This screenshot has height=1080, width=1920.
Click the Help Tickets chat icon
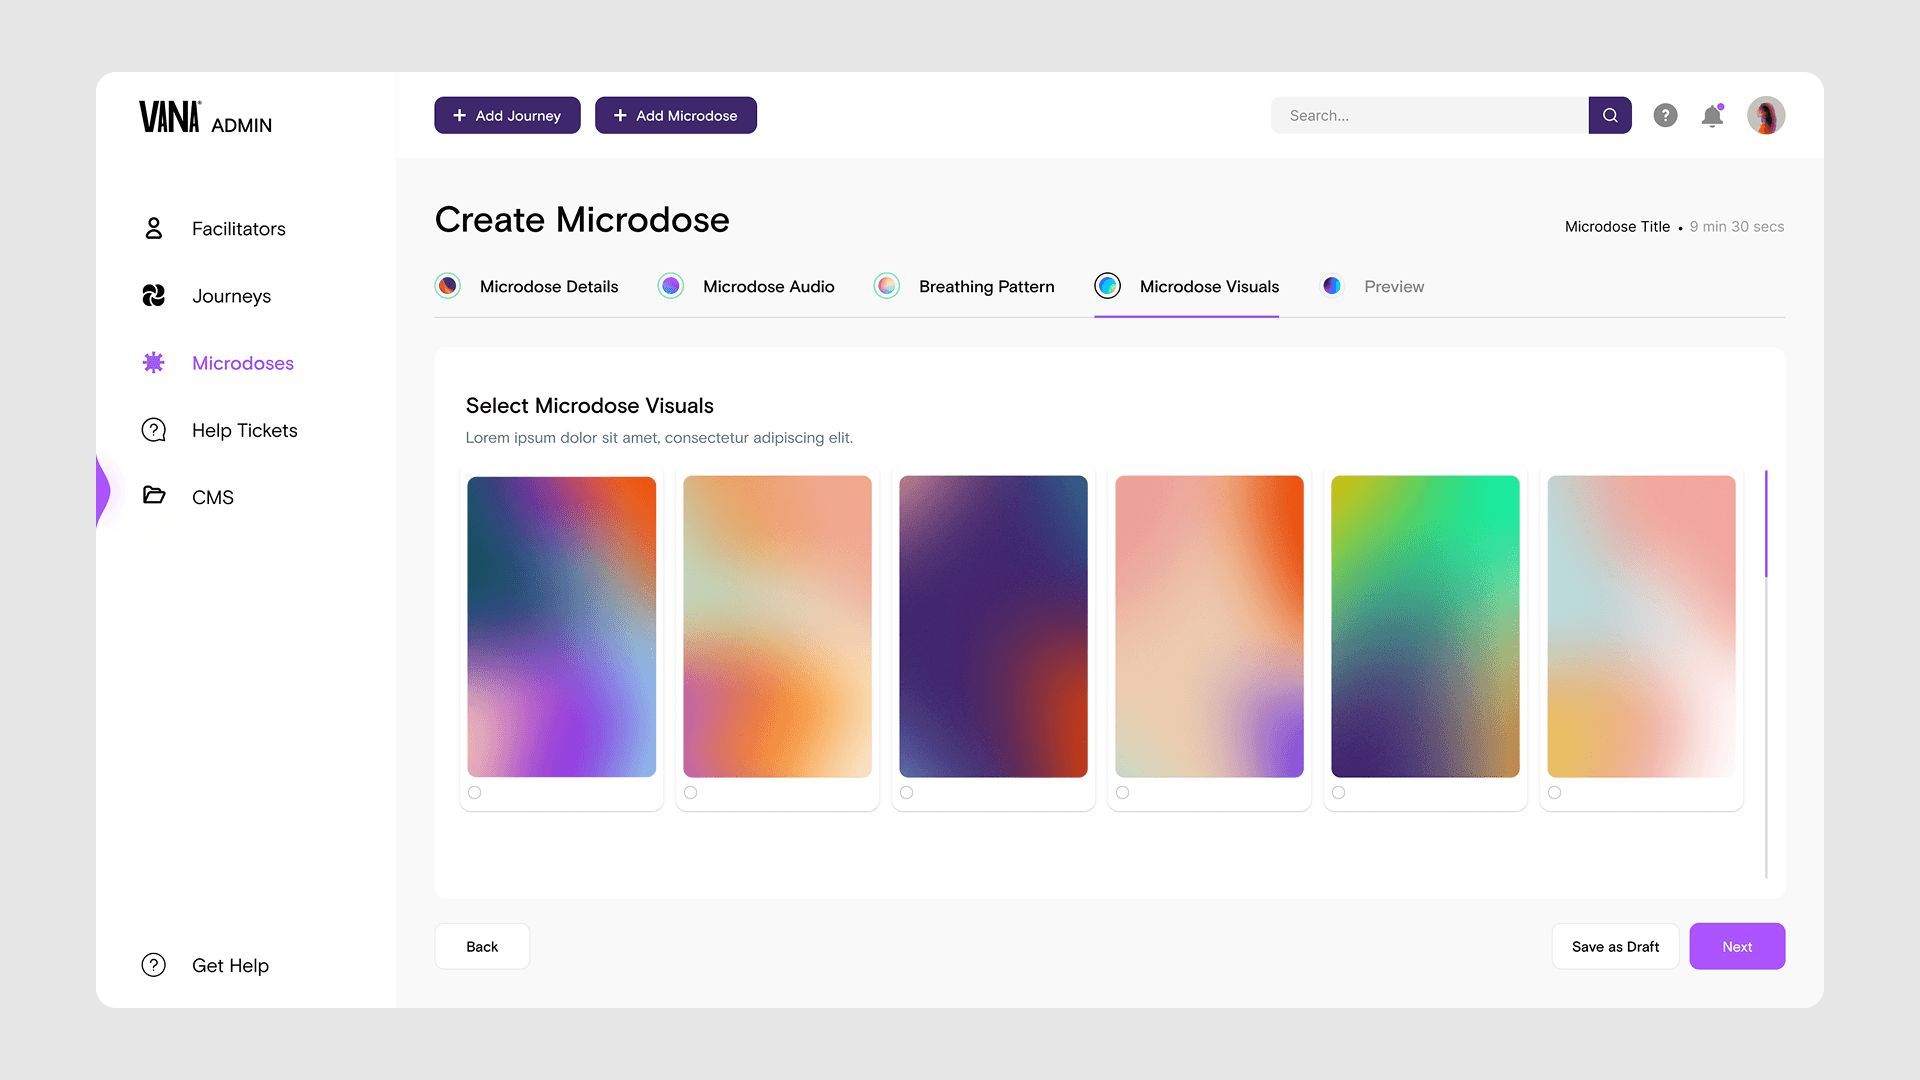(153, 430)
